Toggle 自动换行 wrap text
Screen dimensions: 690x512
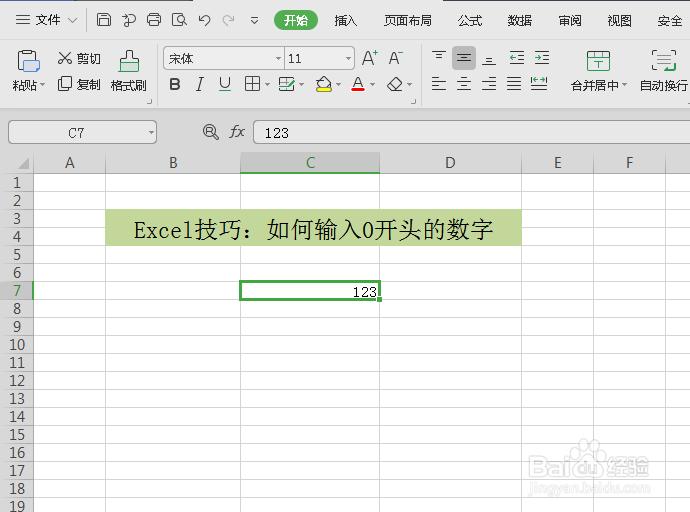coord(664,70)
